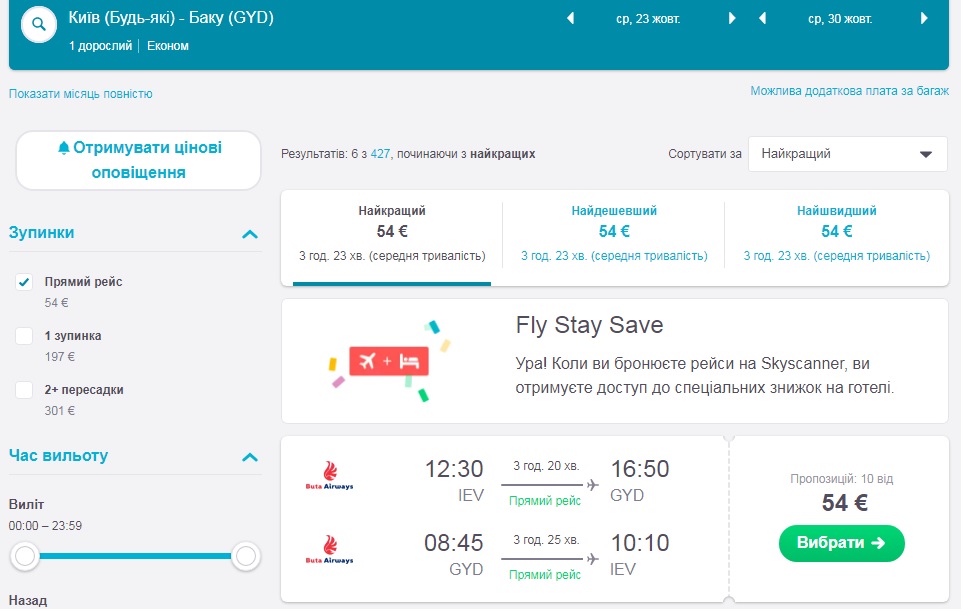Collapse the Зупинки filter section
Viewport: 961px width, 609px height.
[250, 234]
